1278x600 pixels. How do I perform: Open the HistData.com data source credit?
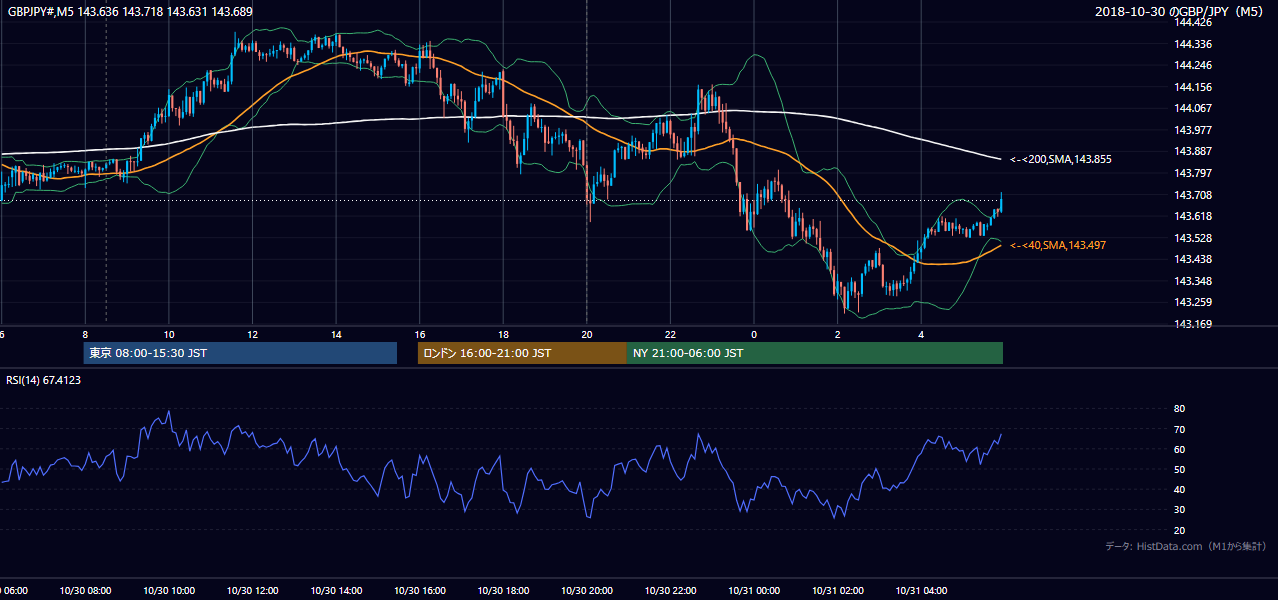pyautogui.click(x=1185, y=546)
